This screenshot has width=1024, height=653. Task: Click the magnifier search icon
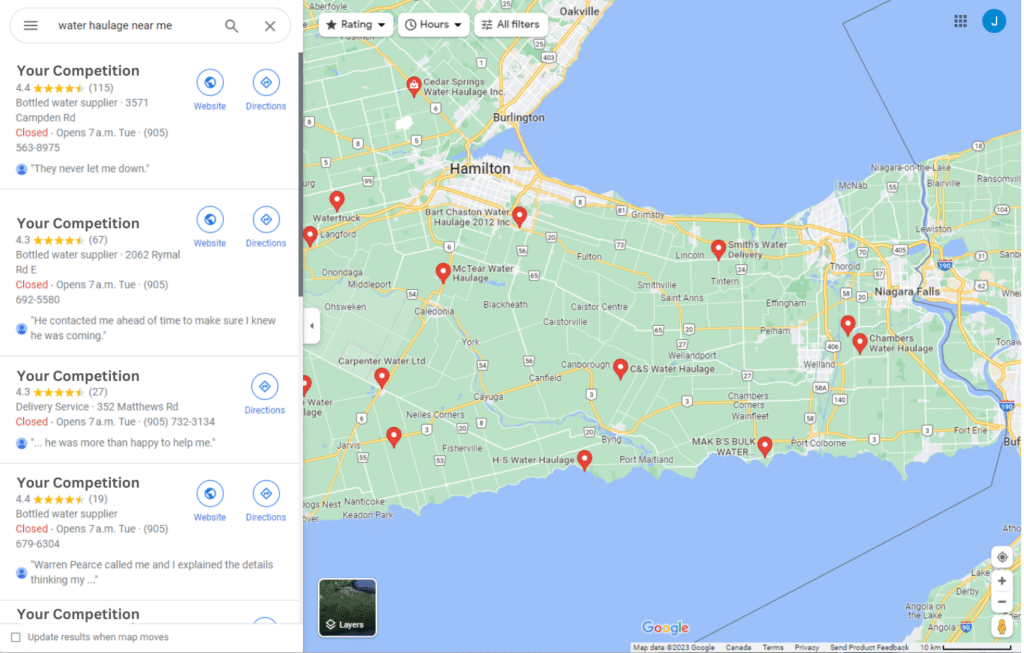231,25
